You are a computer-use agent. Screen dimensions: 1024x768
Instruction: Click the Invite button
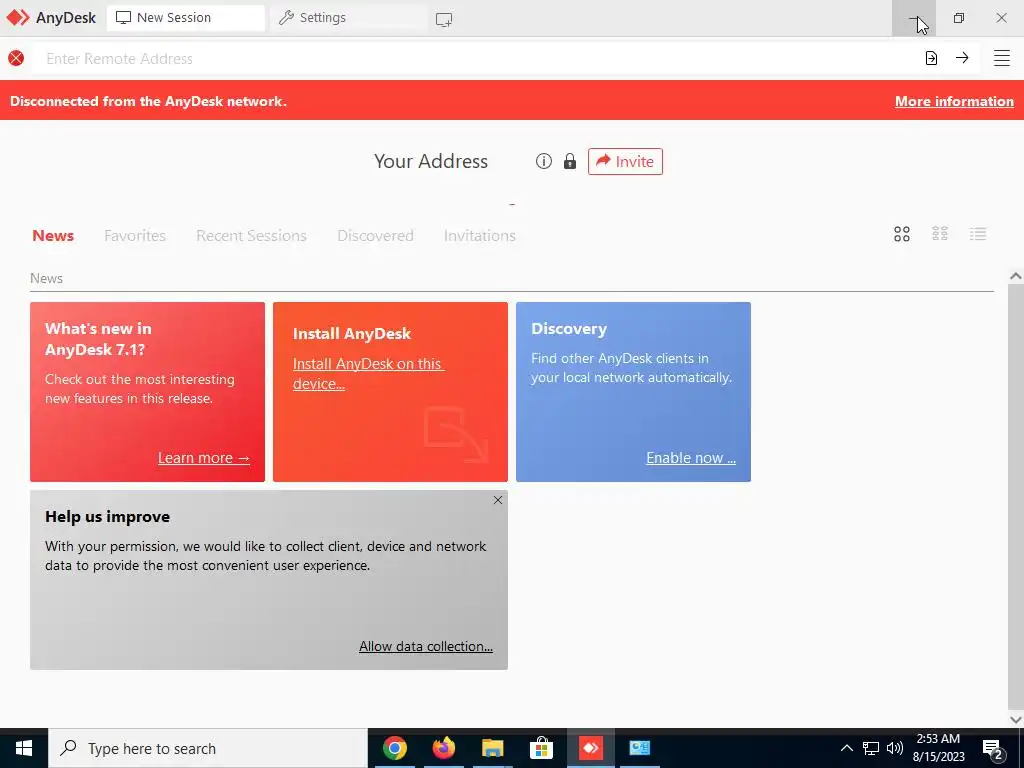pos(625,161)
